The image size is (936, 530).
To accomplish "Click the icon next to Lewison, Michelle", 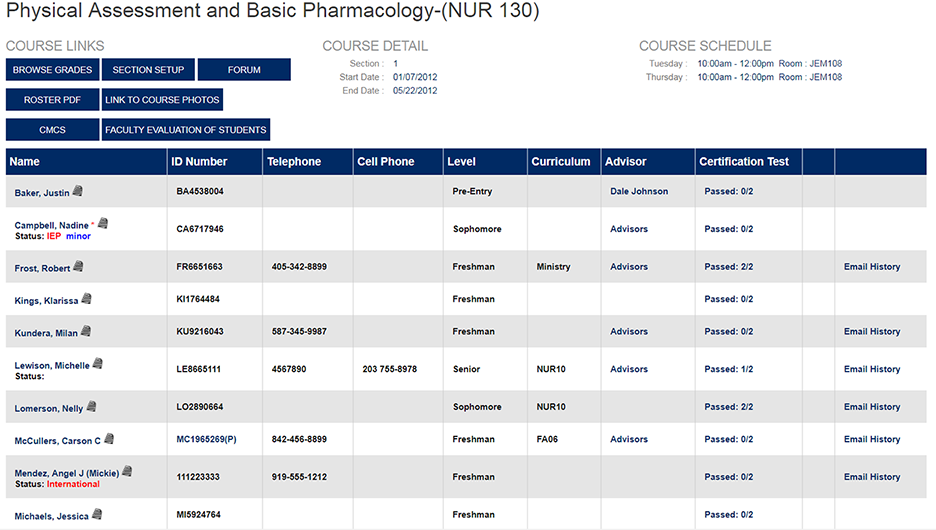I will pos(97,364).
